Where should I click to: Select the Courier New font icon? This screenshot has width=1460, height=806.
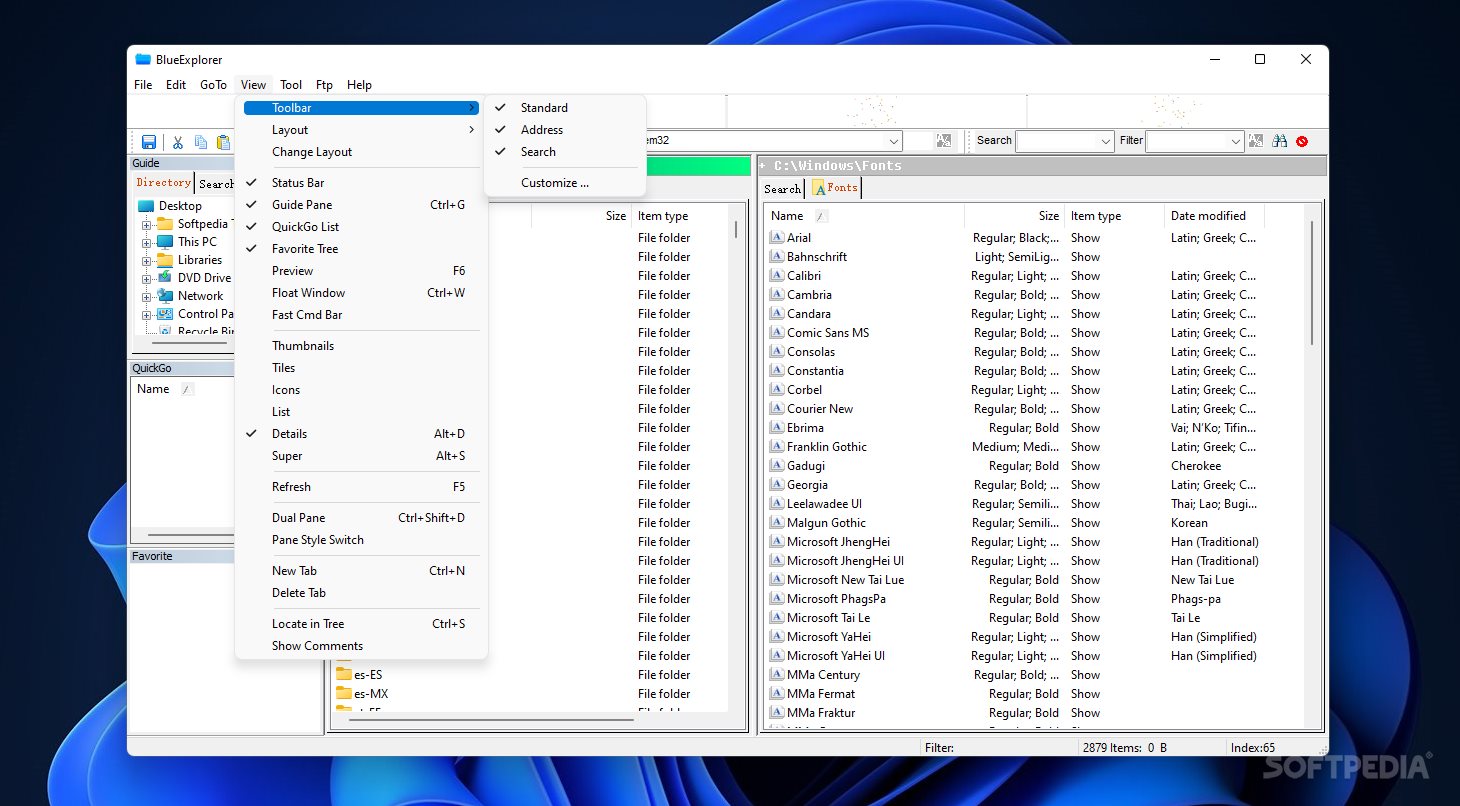pyautogui.click(x=776, y=409)
